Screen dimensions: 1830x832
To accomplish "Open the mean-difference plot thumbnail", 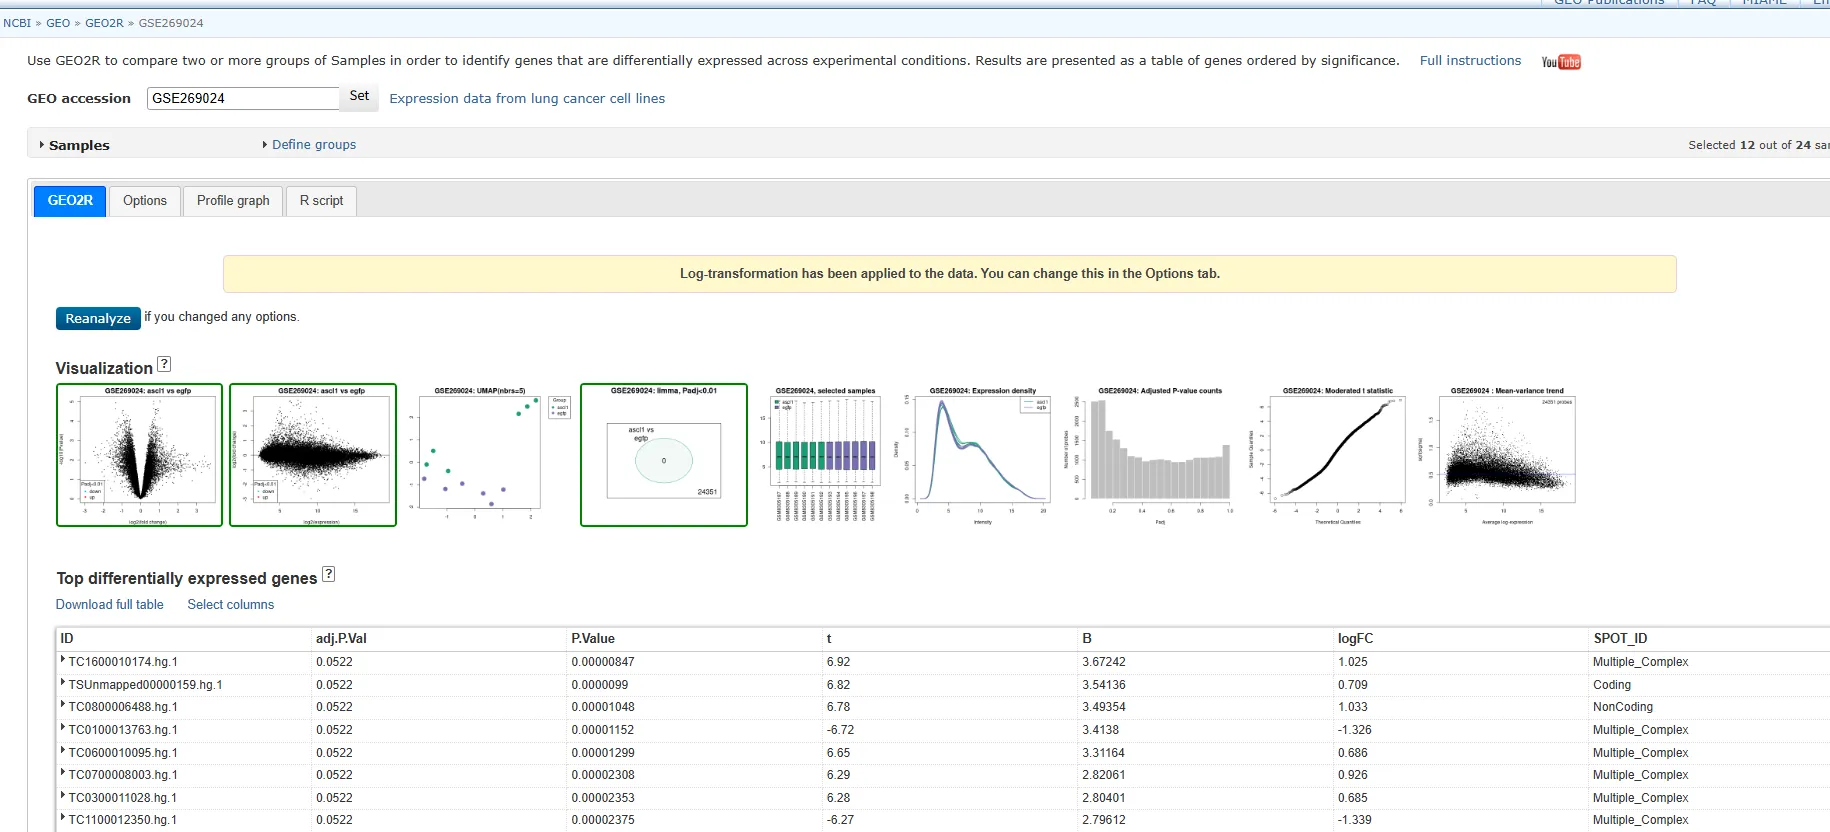I will click(x=313, y=455).
